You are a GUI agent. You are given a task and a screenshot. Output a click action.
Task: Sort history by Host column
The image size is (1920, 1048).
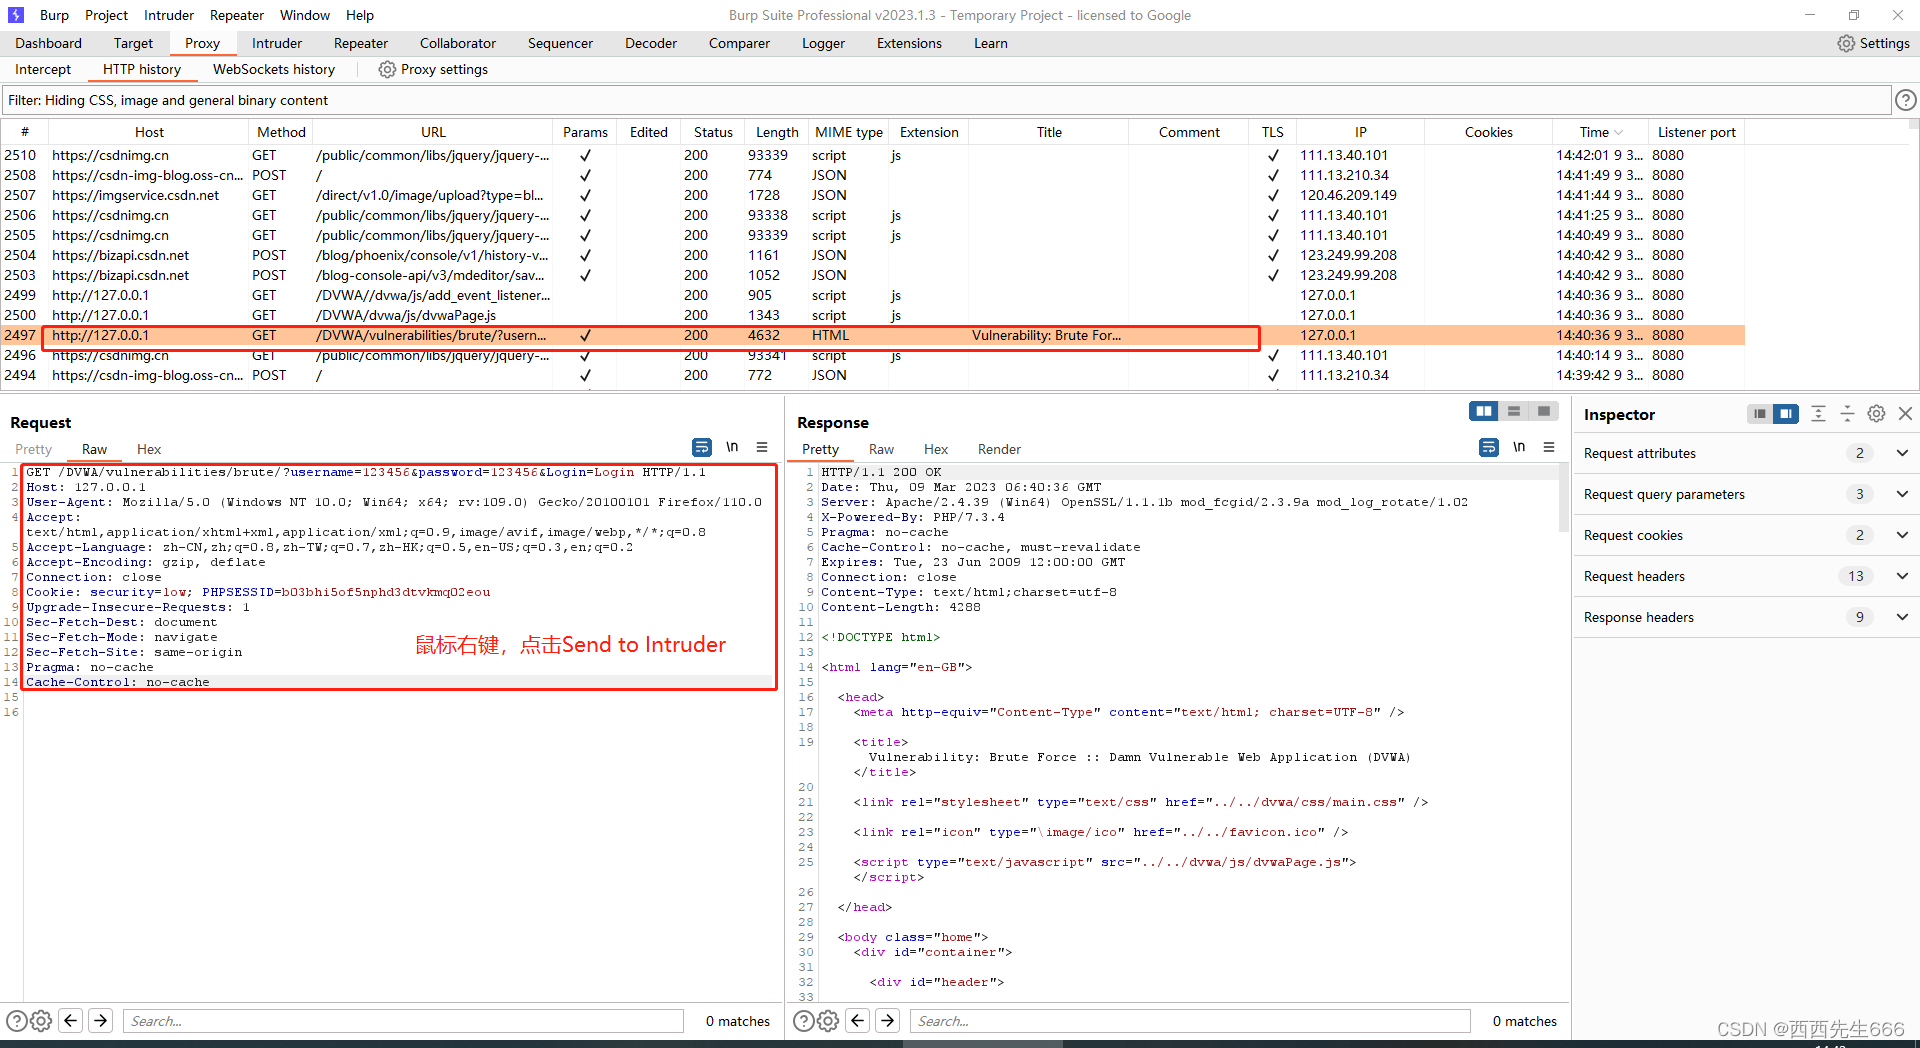(149, 132)
